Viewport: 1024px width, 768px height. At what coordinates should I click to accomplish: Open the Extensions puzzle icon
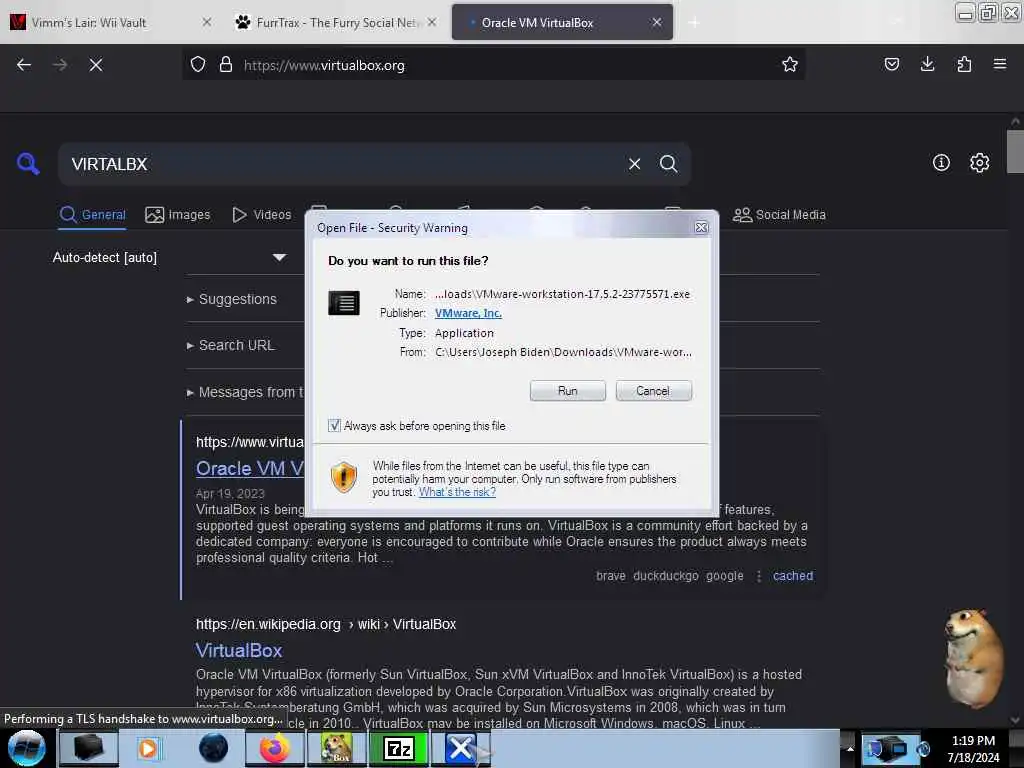(964, 64)
